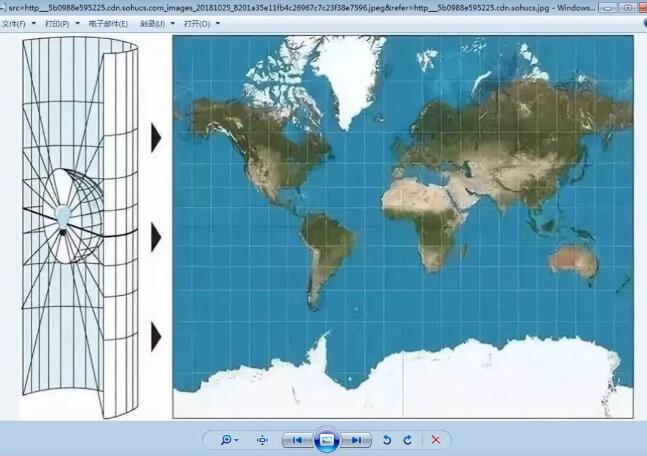Click the window title bar file name
The image size is (647, 456).
[301, 7]
